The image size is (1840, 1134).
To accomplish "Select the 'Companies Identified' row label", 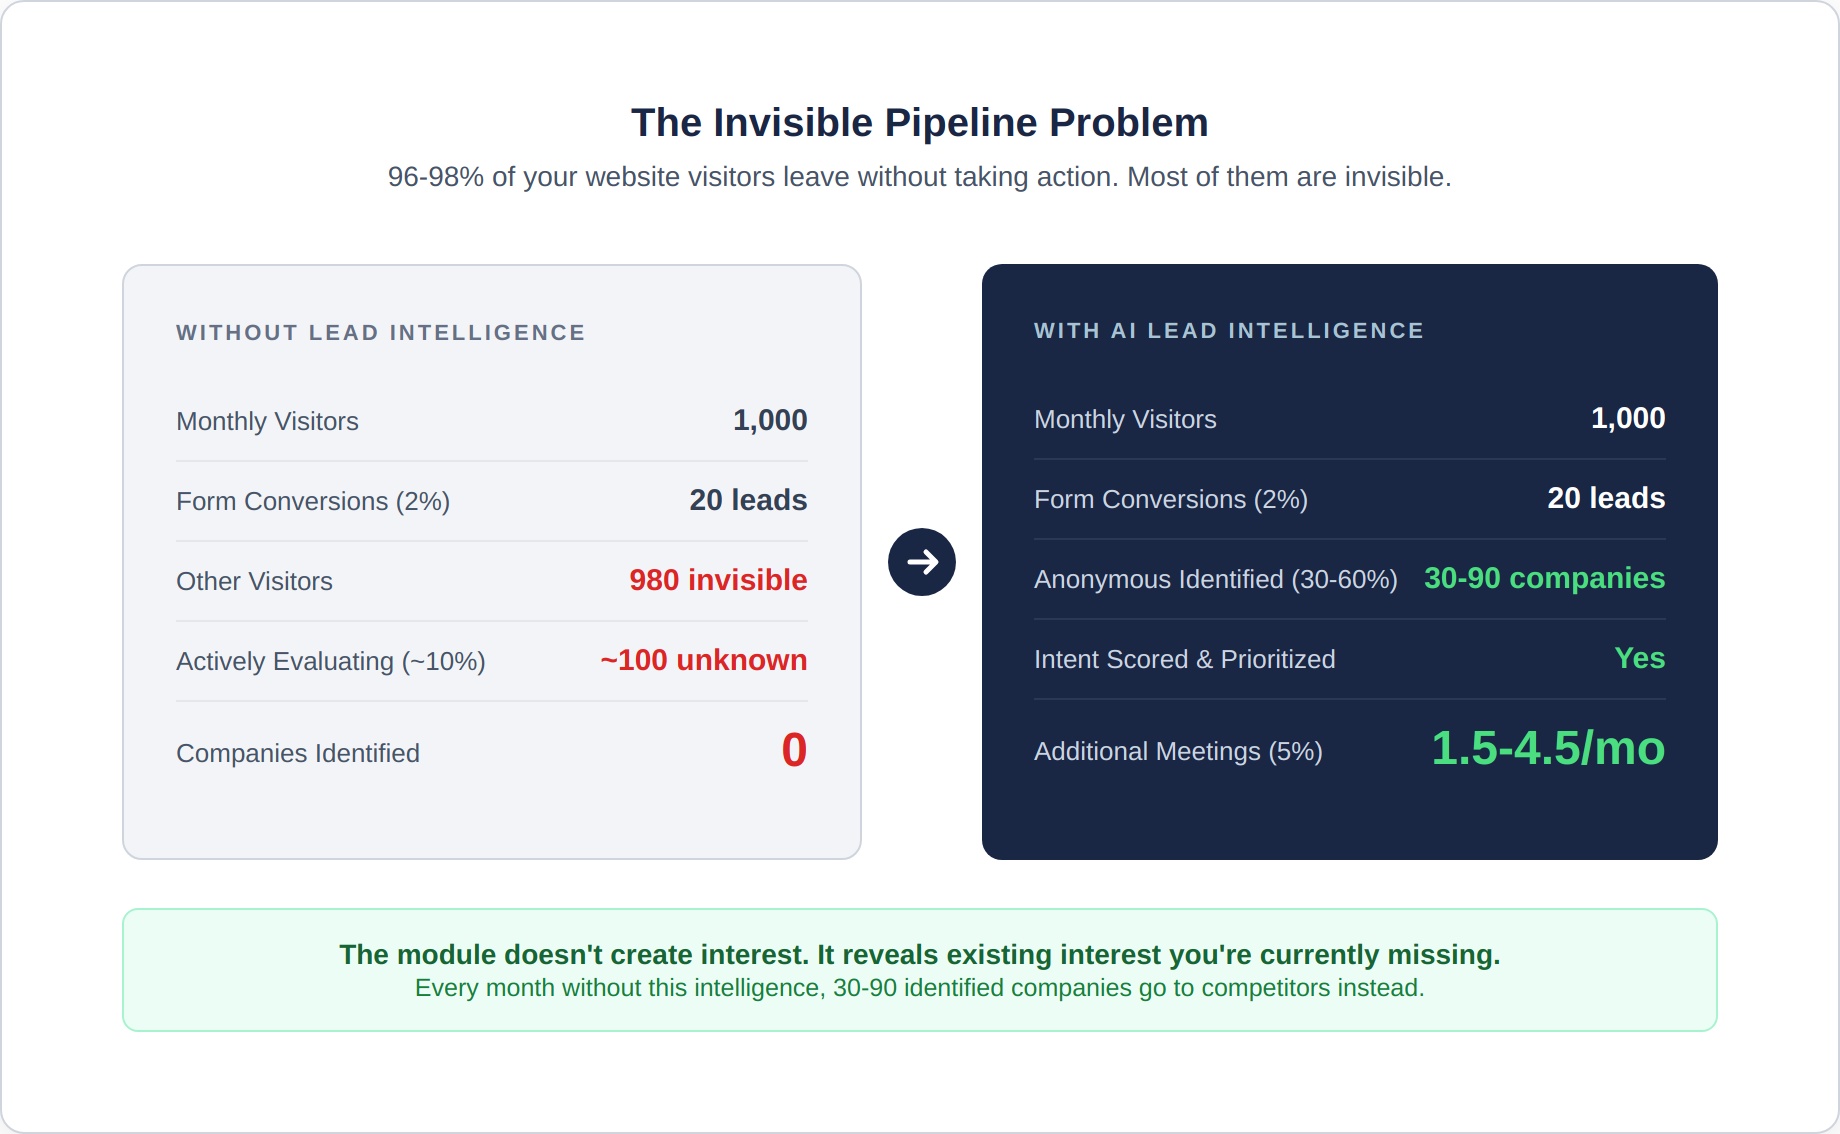I will click(297, 754).
